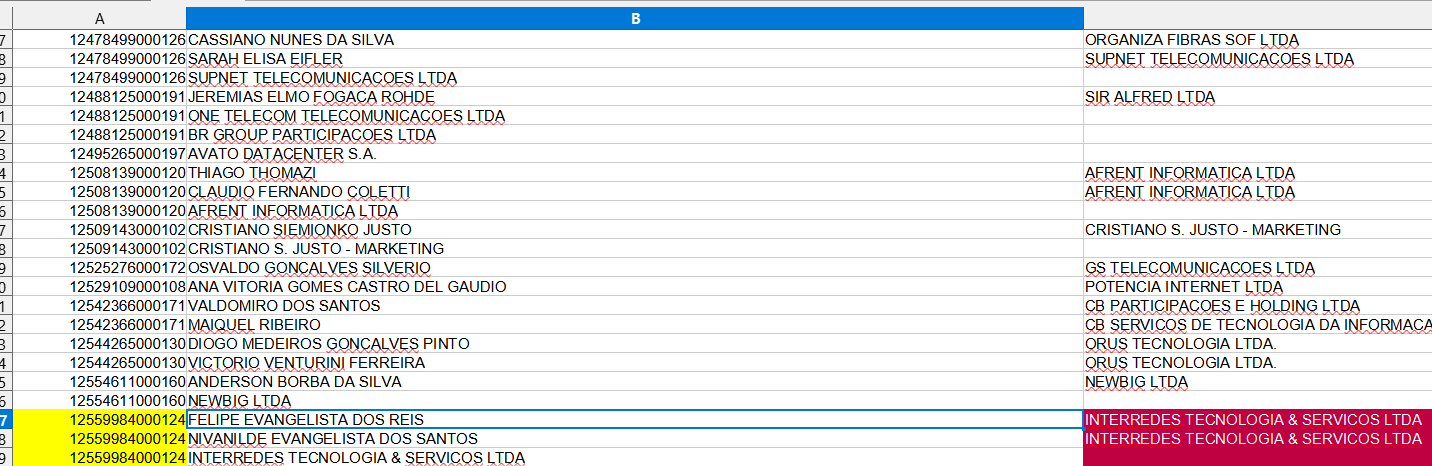
Task: Click yellow number cell beside FELIPE EVANGELISTA DOS REIS
Action: coord(99,420)
